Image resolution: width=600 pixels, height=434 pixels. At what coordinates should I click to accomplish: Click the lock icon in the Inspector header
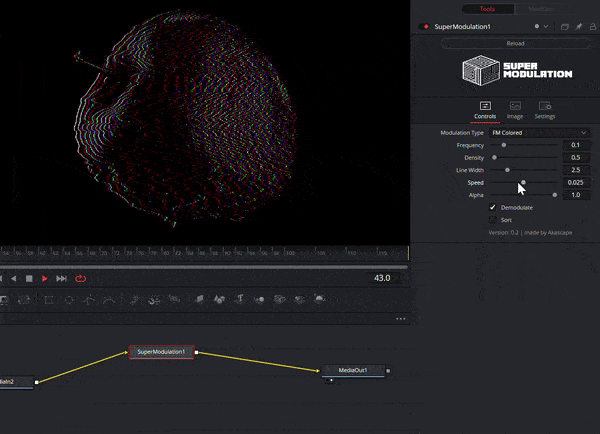coord(591,26)
